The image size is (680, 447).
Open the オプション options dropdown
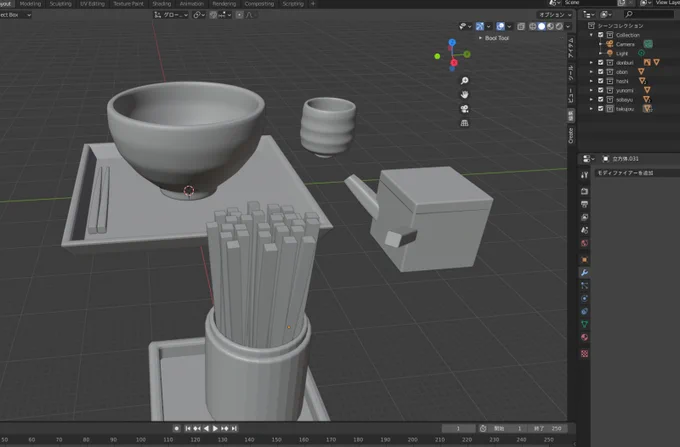click(x=555, y=15)
